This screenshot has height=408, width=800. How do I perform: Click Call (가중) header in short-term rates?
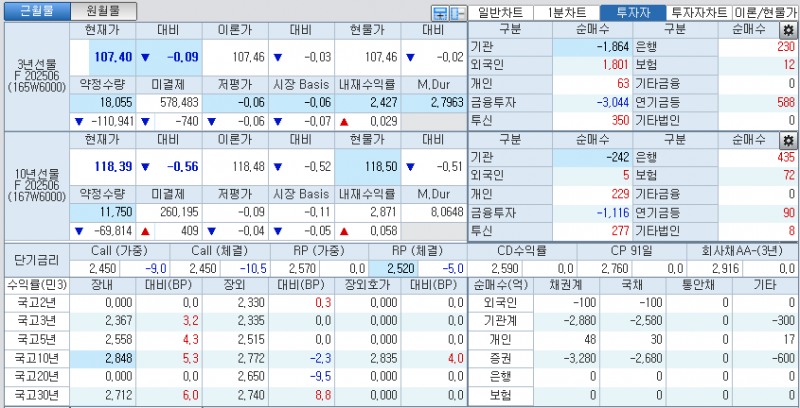click(119, 251)
